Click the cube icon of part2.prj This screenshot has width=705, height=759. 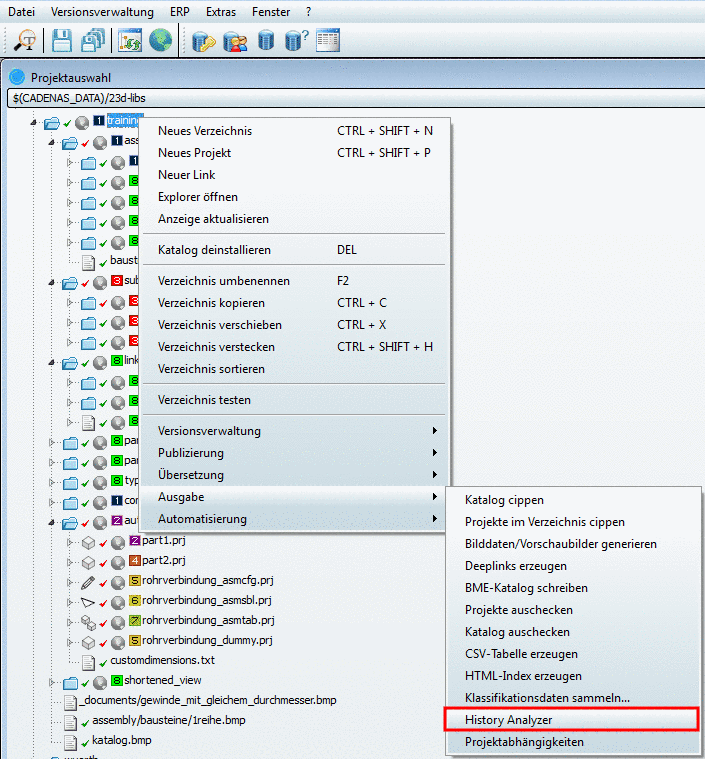[88, 562]
